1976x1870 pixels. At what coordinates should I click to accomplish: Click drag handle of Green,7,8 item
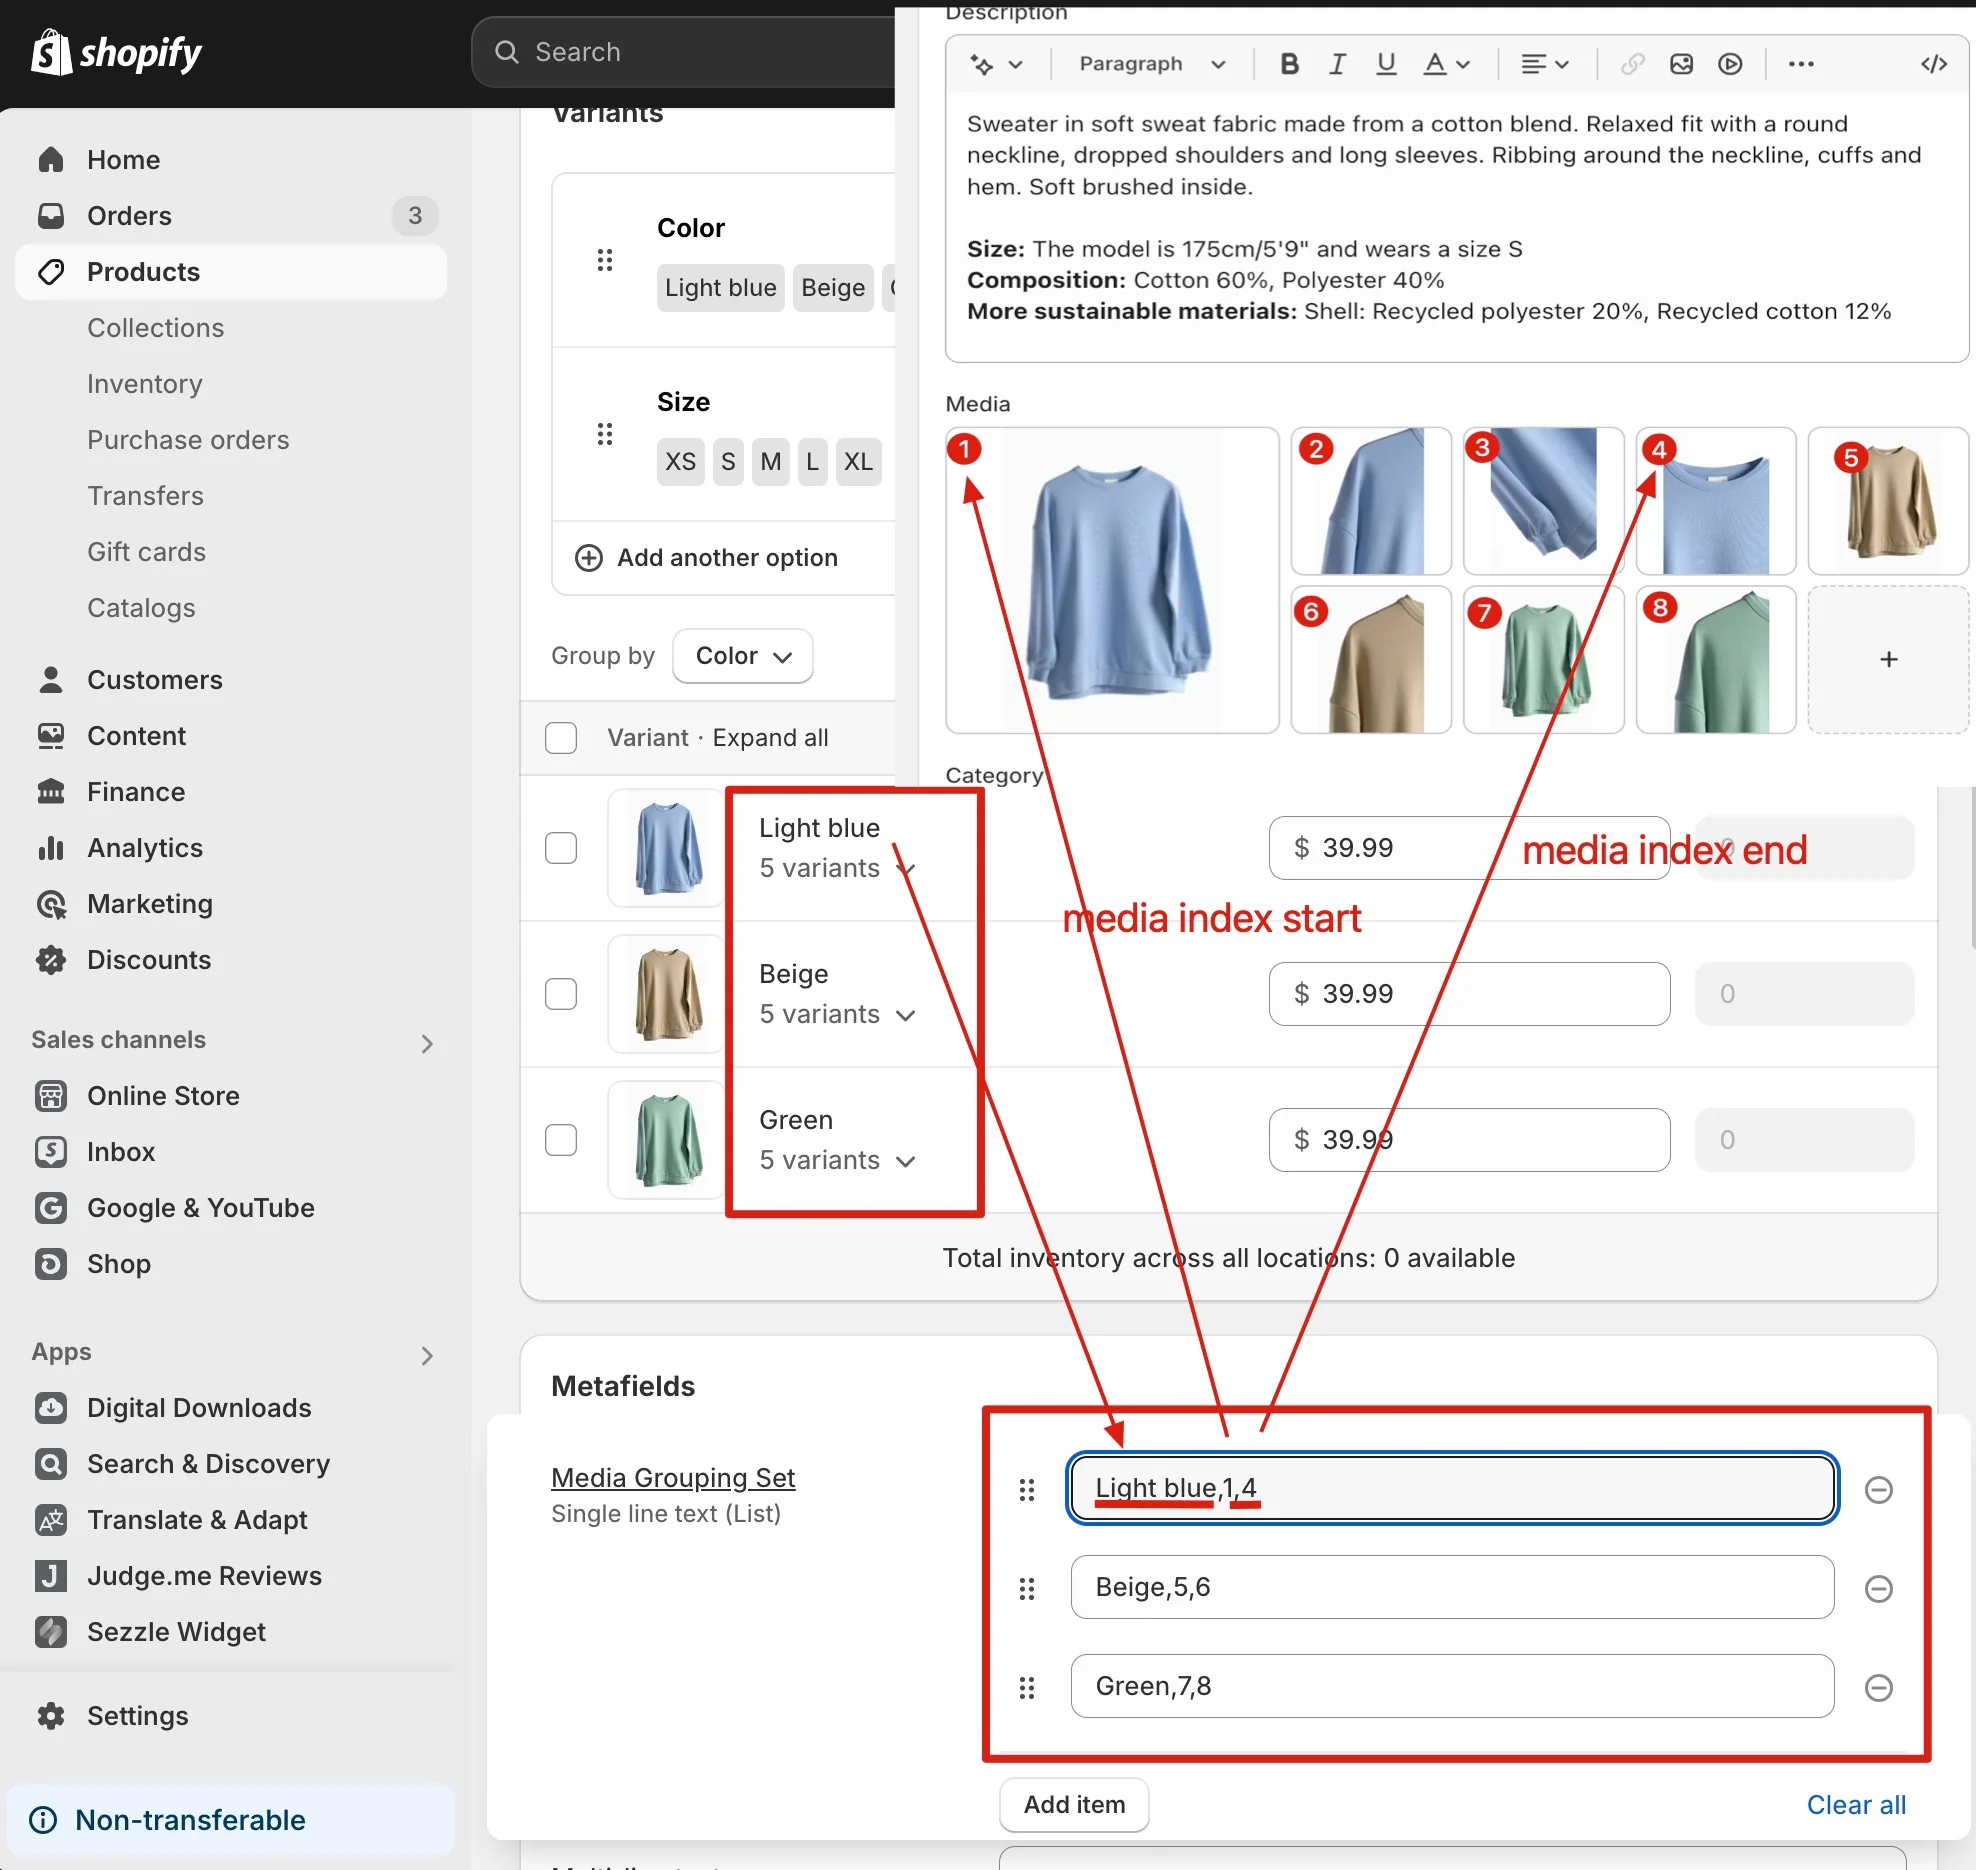tap(1027, 1688)
